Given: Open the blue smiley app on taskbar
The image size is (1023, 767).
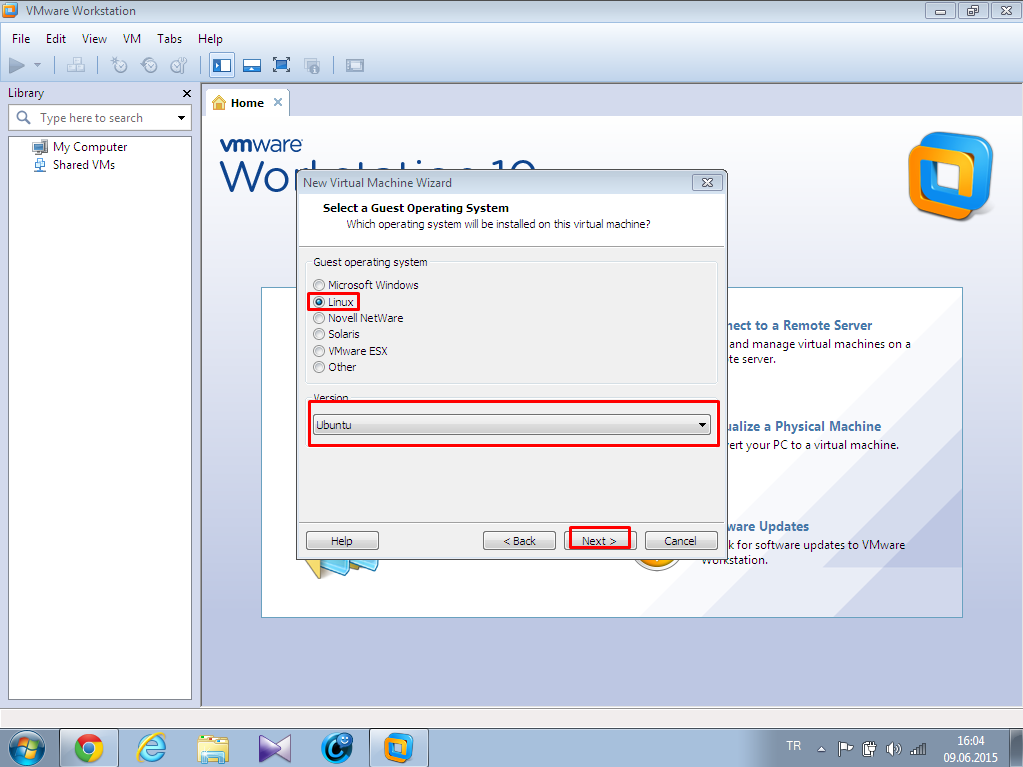Looking at the screenshot, I should 337,747.
